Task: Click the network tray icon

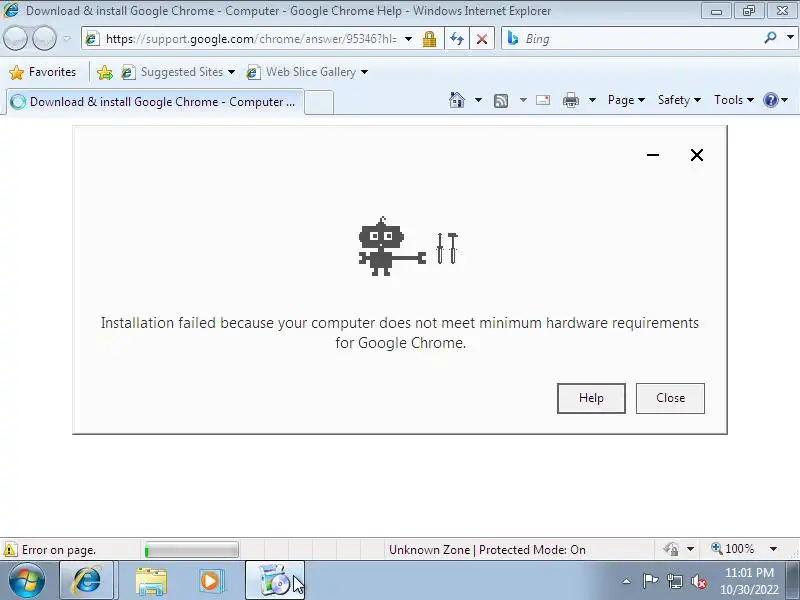Action: [674, 581]
